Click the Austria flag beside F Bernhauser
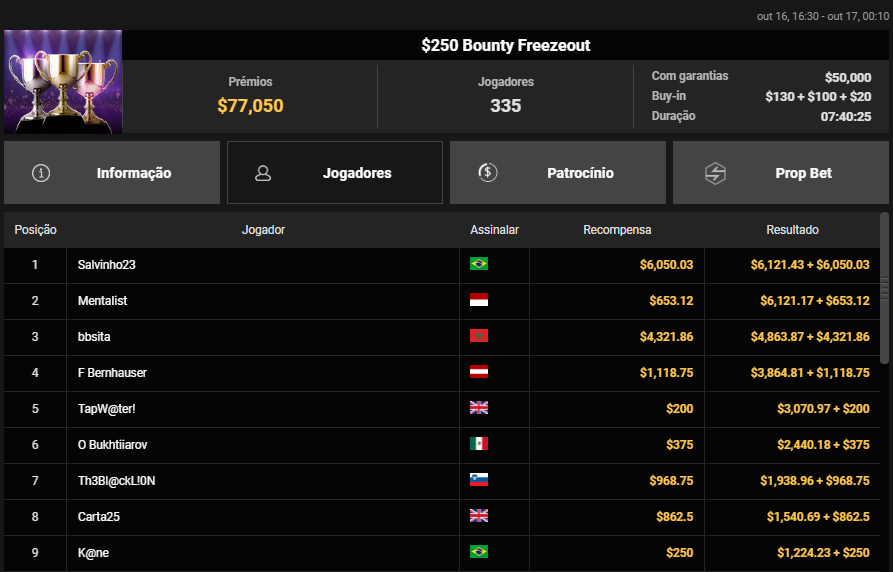This screenshot has height=572, width=893. pos(479,372)
